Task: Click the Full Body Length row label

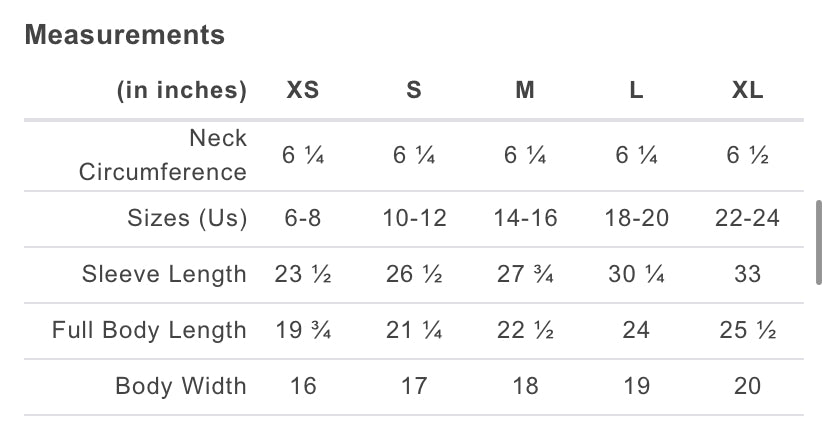Action: [x=149, y=330]
